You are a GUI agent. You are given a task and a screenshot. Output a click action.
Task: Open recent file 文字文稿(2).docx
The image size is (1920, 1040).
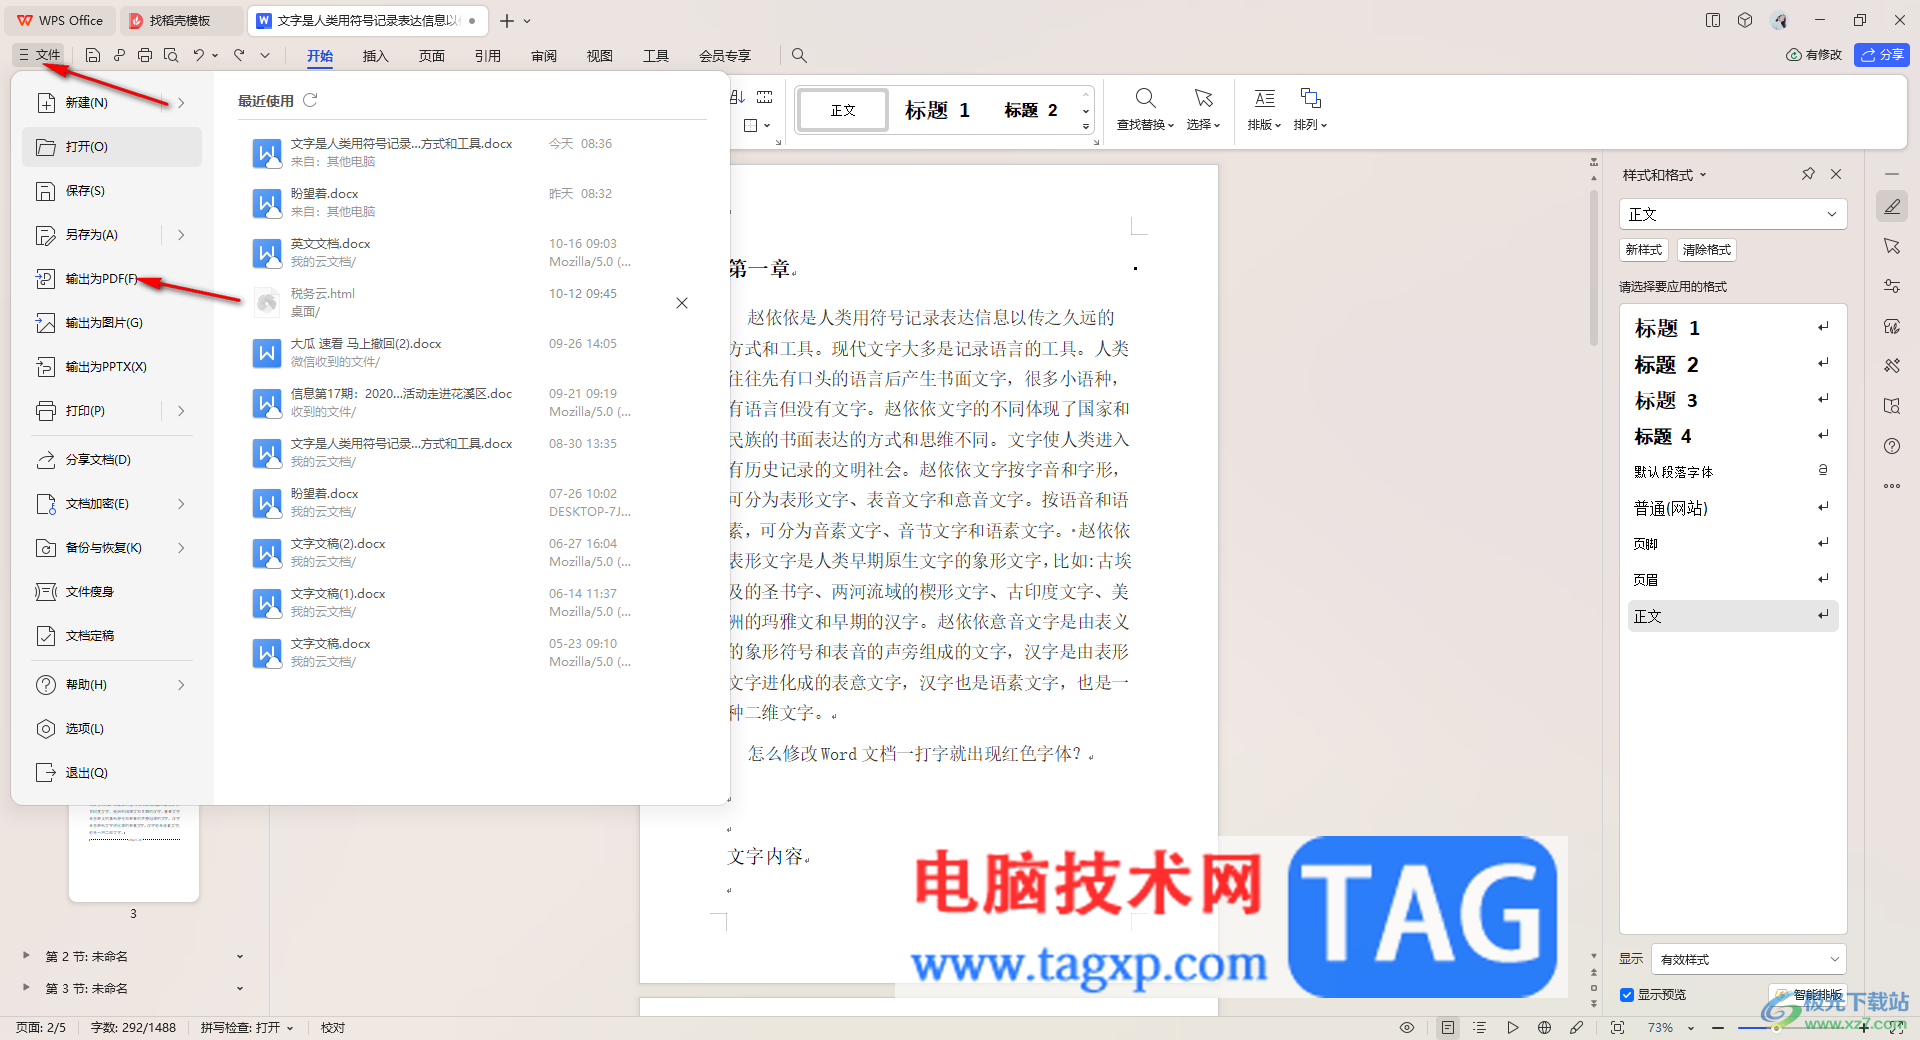[470, 553]
